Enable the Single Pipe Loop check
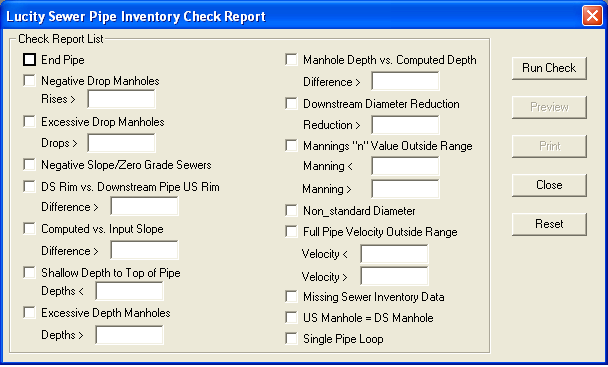 291,338
